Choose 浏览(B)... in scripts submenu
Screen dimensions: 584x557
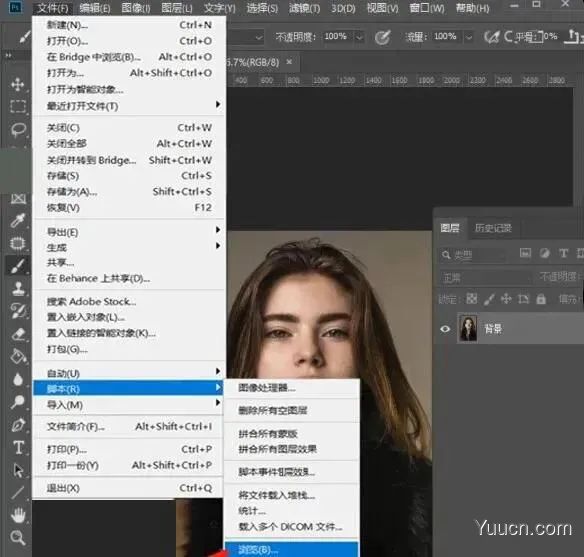pyautogui.click(x=292, y=550)
